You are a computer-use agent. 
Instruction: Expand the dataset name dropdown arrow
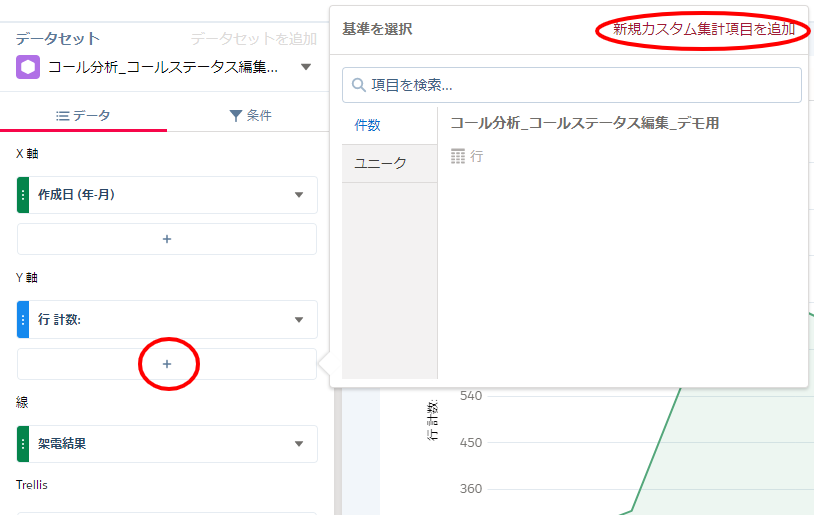point(305,68)
